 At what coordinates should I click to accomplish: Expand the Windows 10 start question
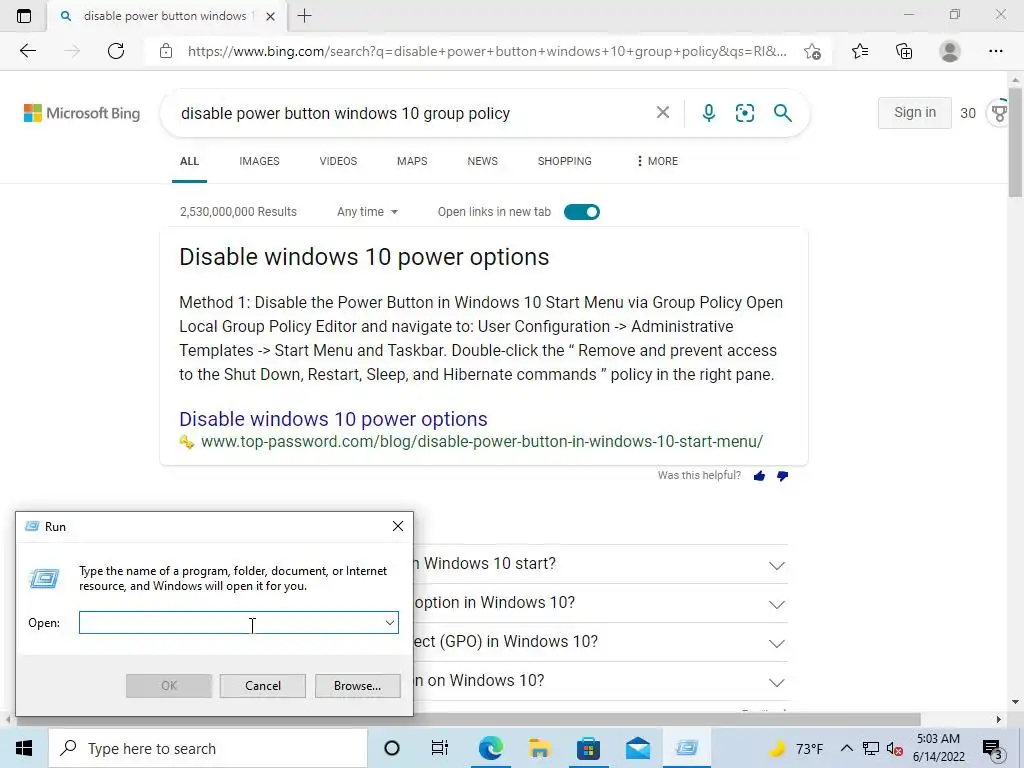tap(776, 566)
